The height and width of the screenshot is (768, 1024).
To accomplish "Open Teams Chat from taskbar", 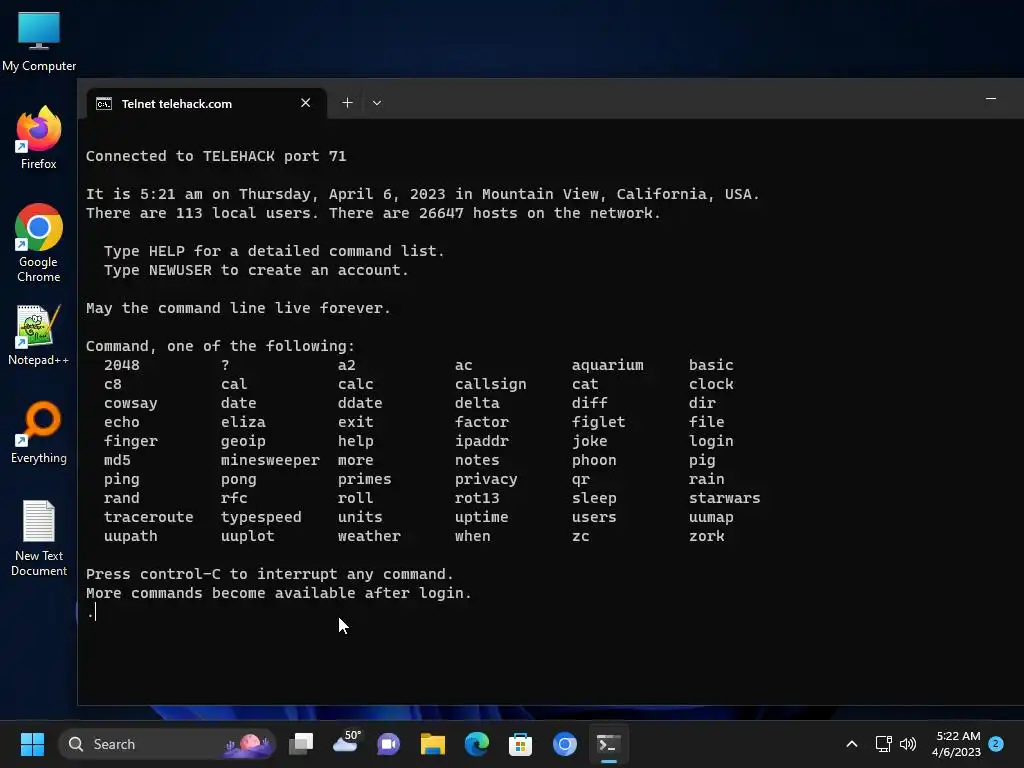I will tap(389, 744).
